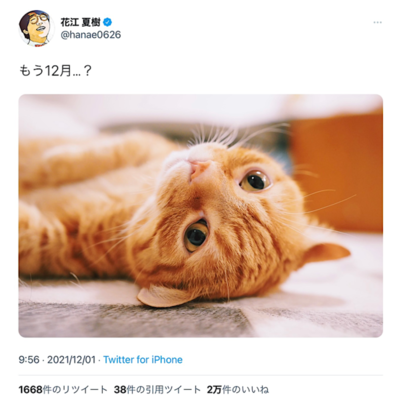Click the @hanae0626 handle
The height and width of the screenshot is (400, 408).
pos(91,35)
